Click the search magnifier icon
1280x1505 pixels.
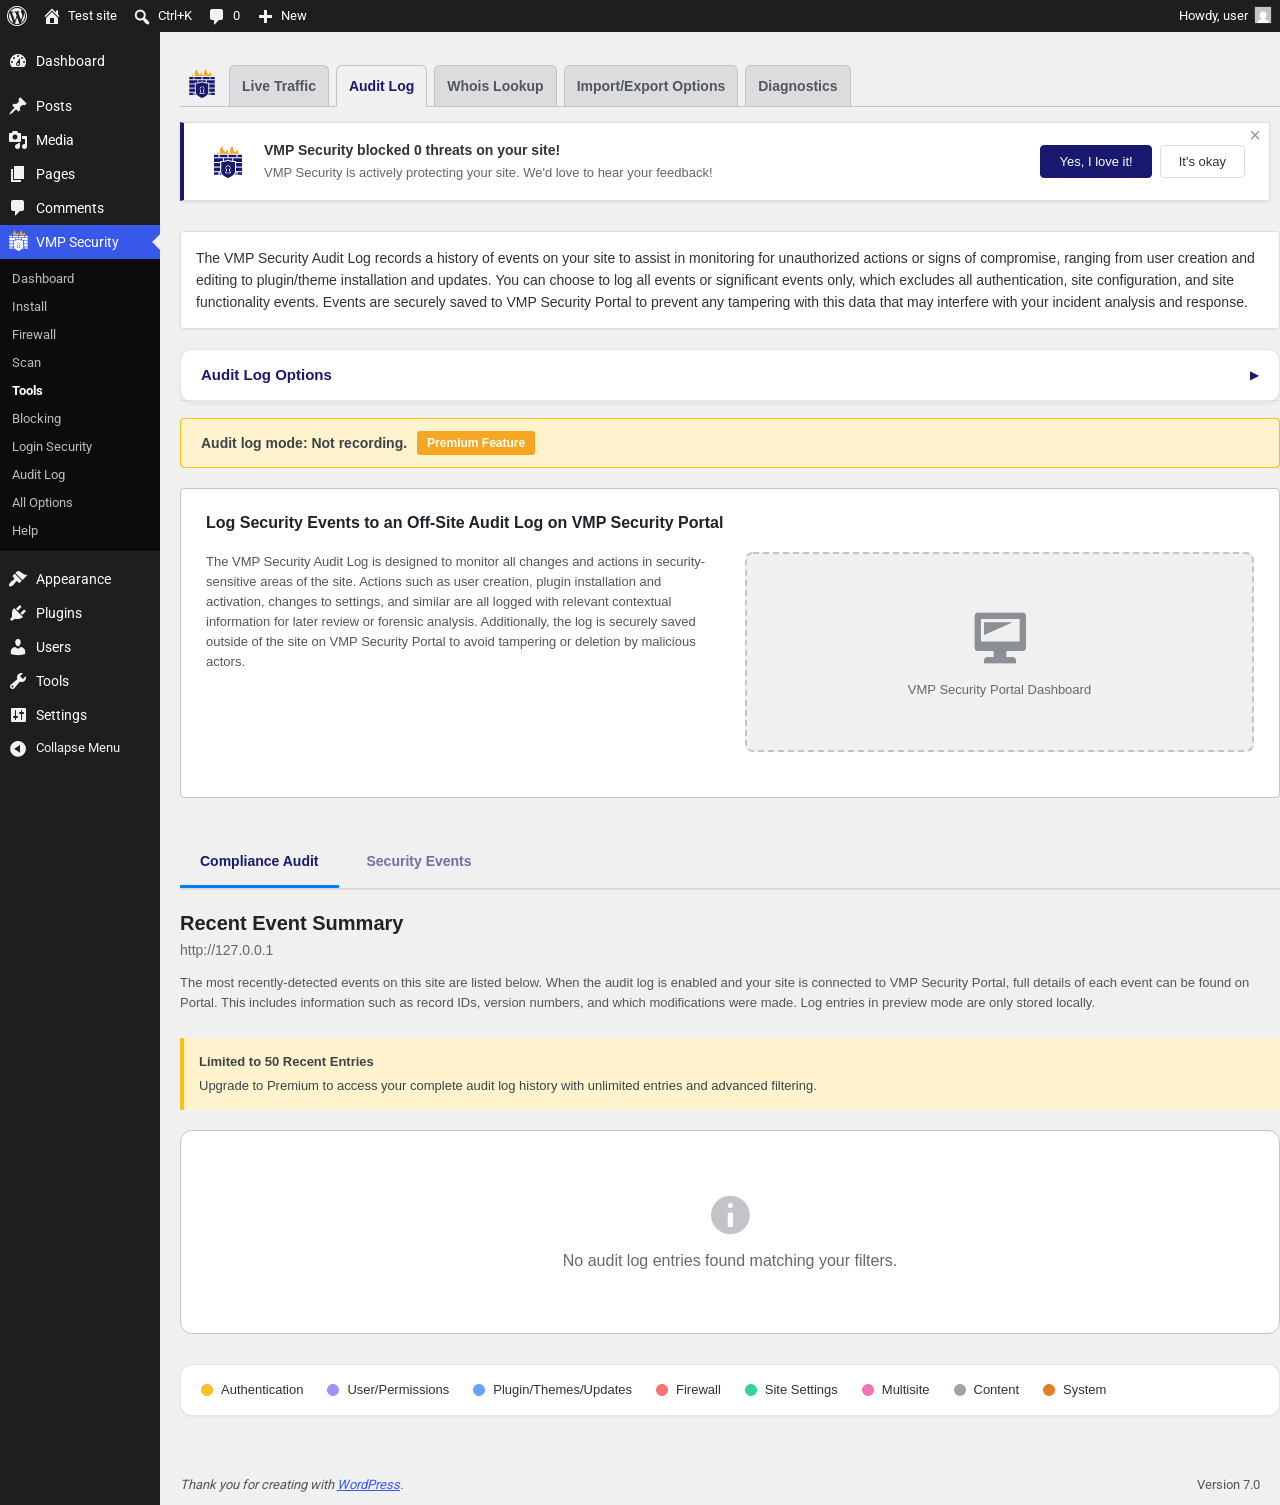pyautogui.click(x=142, y=16)
